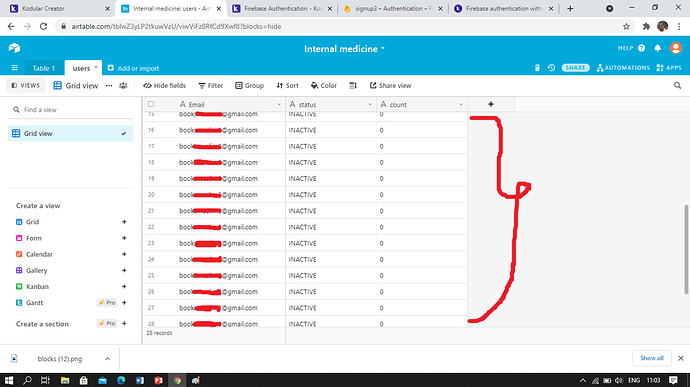Add a new field with plus icon

click(491, 104)
